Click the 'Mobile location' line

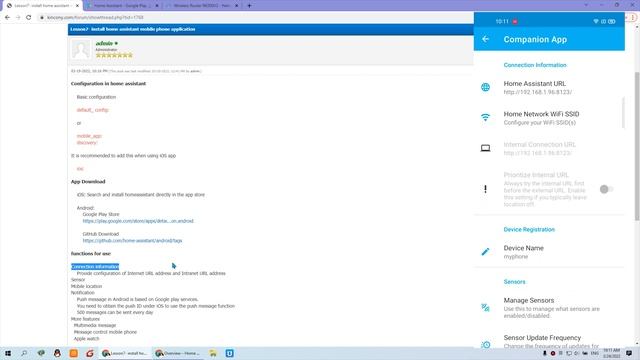click(87, 286)
